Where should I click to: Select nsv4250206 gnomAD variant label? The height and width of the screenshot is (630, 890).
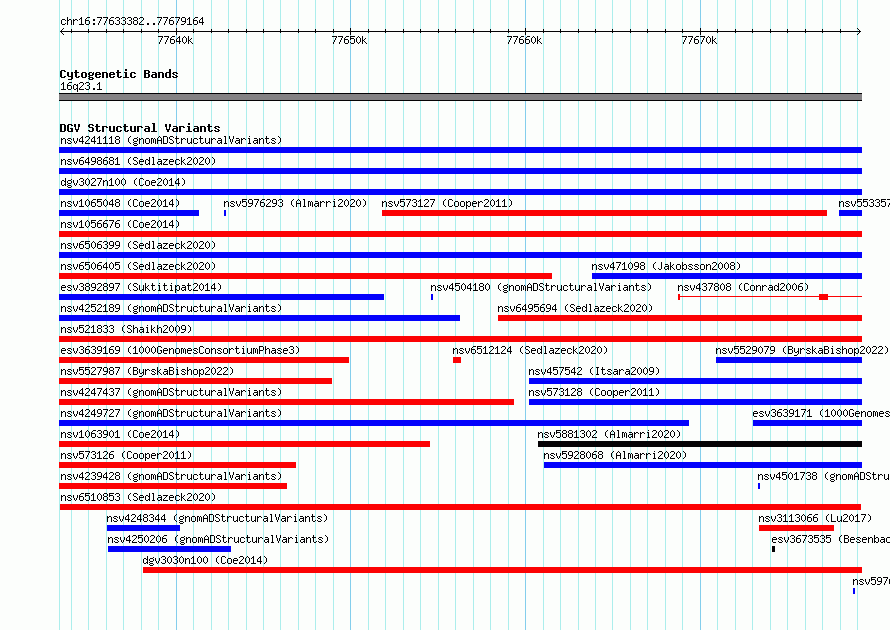218,539
